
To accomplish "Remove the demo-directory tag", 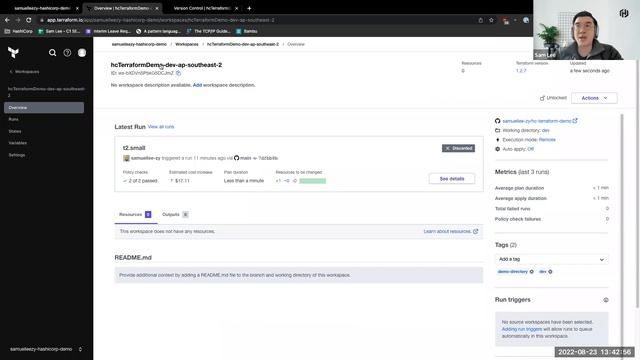I will tap(531, 271).
